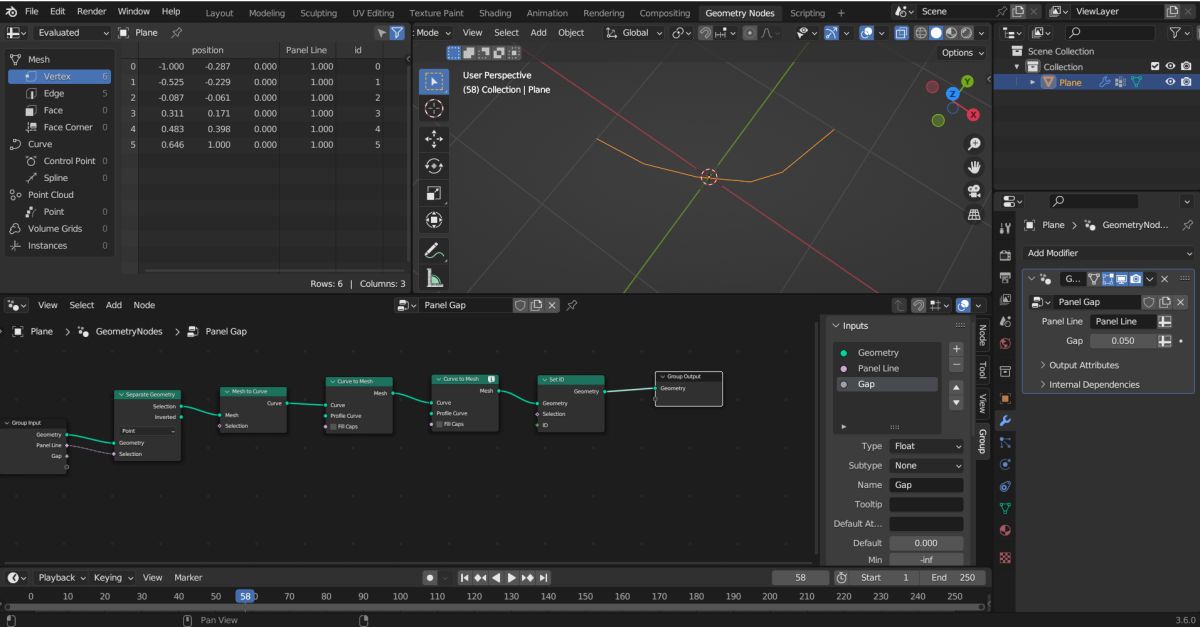The image size is (1200, 627).
Task: Open node editor Add menu
Action: tap(113, 305)
